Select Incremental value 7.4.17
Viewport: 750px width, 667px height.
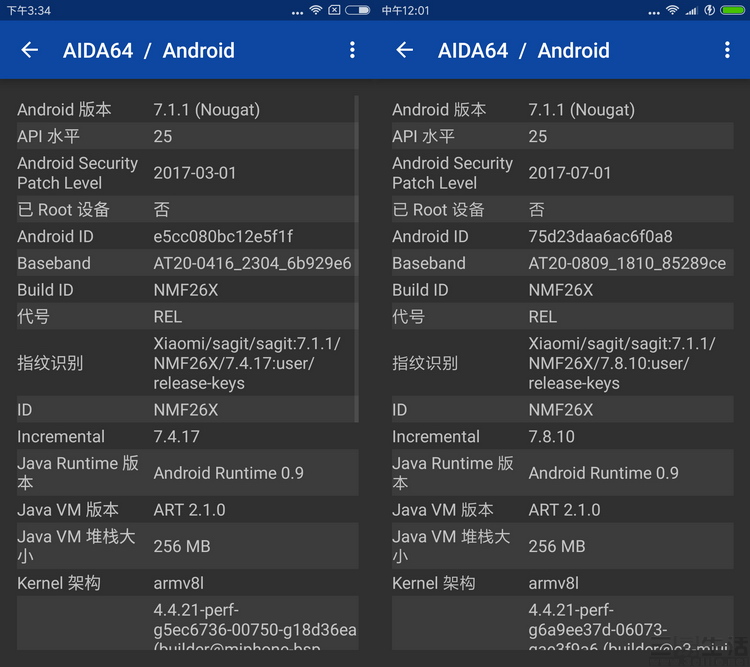[176, 436]
